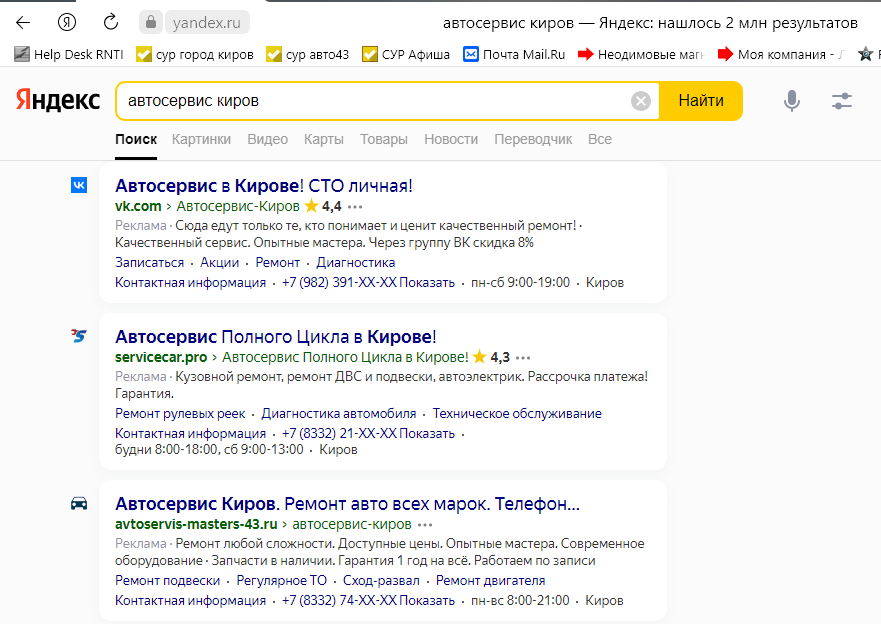881x624 pixels.
Task: Click 'Техническое обслуживание' quick link
Action: click(517, 413)
